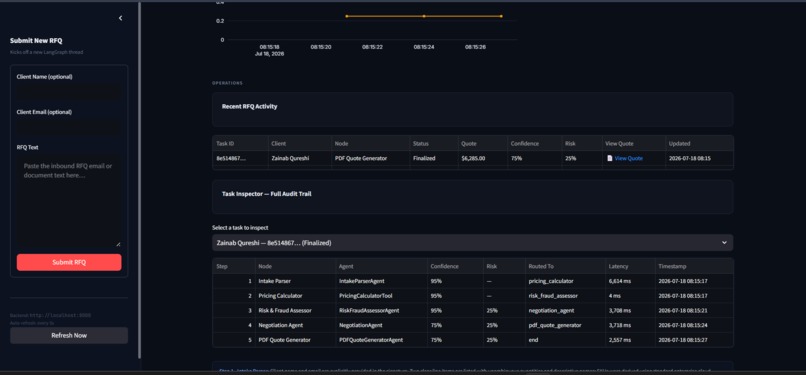Click the Updated column header

point(699,143)
